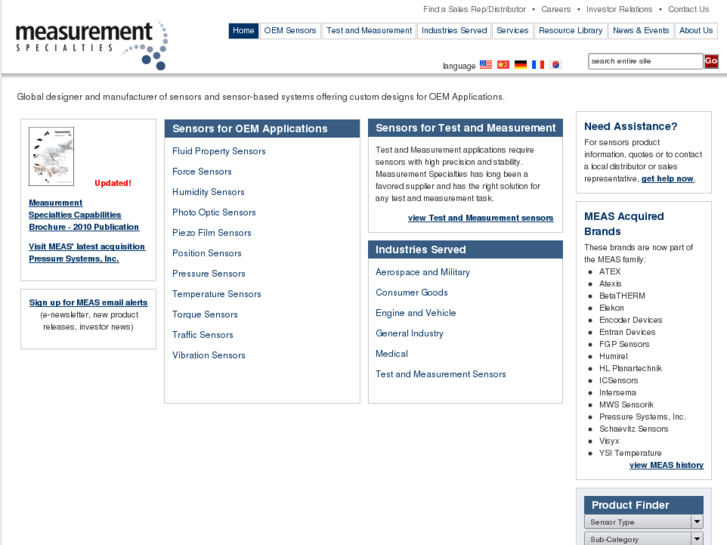727x545 pixels.
Task: Choose the German flag language icon
Action: pyautogui.click(x=521, y=64)
